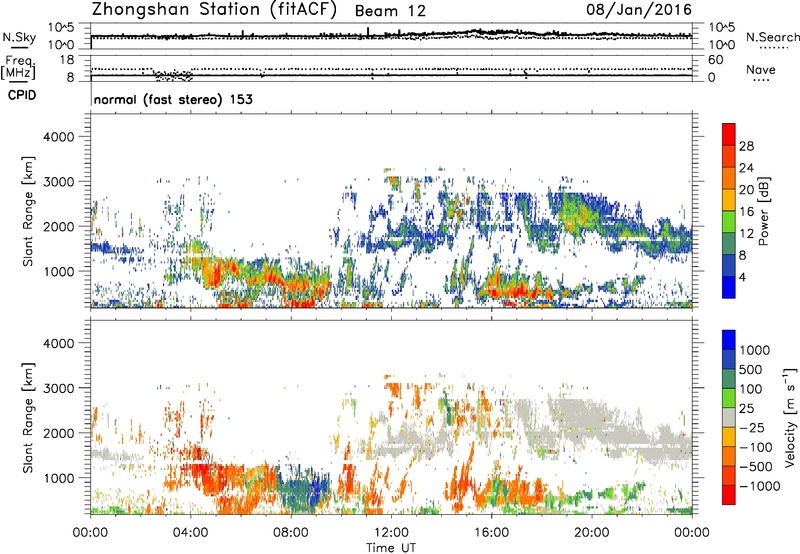
Task: Click the '12:00' time axis tick
Action: 391,533
